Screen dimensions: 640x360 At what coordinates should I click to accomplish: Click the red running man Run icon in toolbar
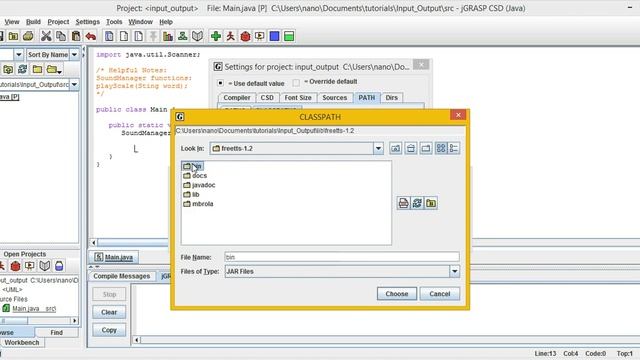click(231, 36)
